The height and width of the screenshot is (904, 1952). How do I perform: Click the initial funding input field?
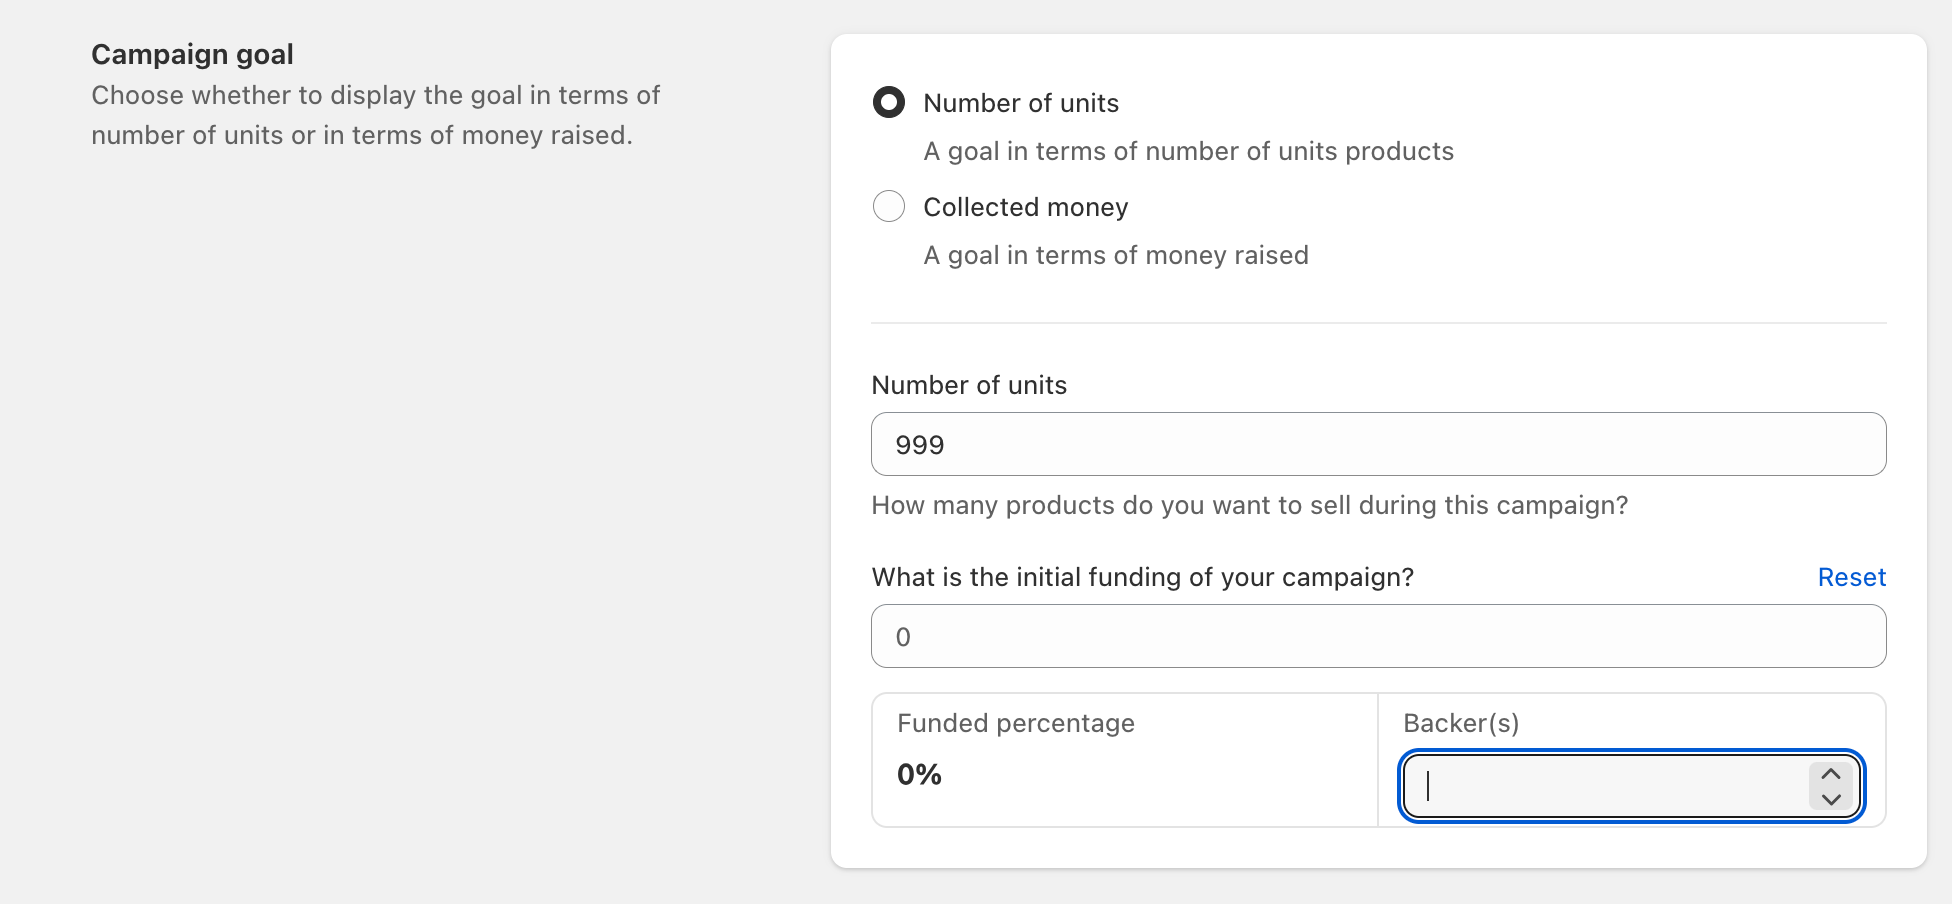pyautogui.click(x=1378, y=636)
